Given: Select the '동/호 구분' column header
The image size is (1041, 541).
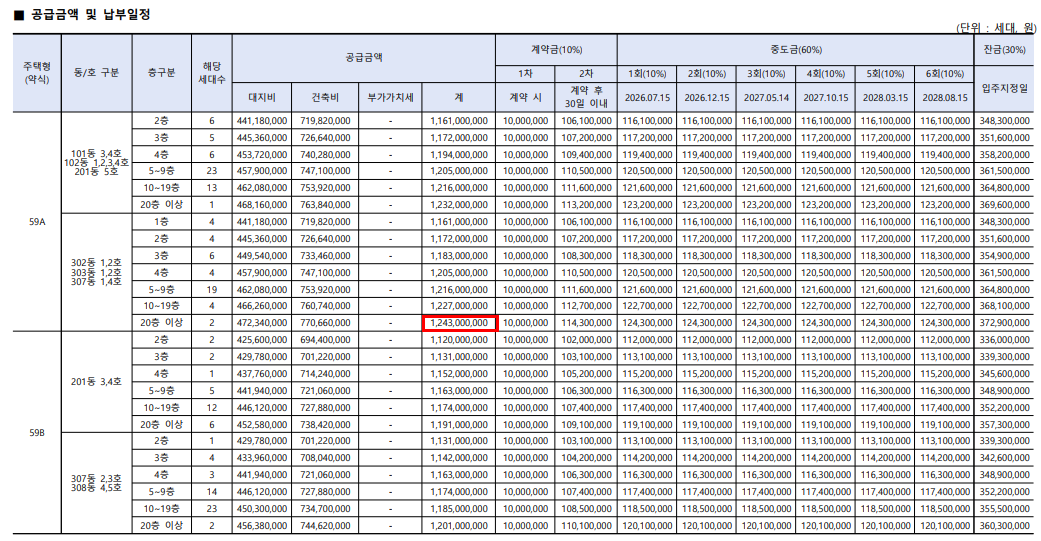Looking at the screenshot, I should click(96, 73).
